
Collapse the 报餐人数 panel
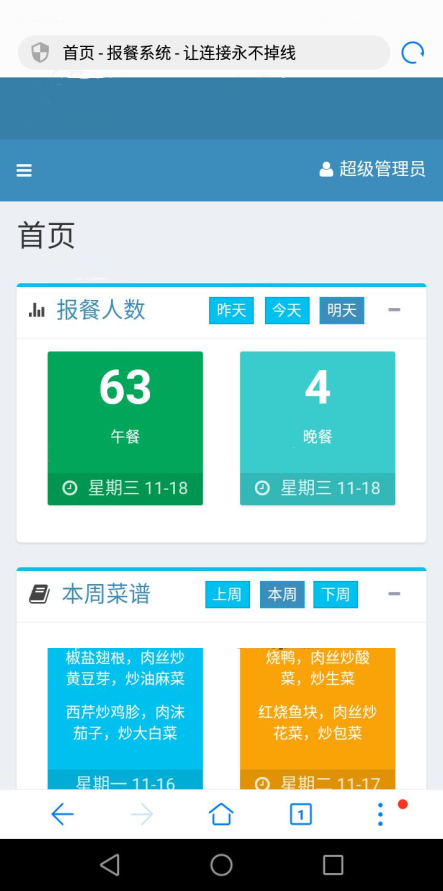tap(394, 310)
